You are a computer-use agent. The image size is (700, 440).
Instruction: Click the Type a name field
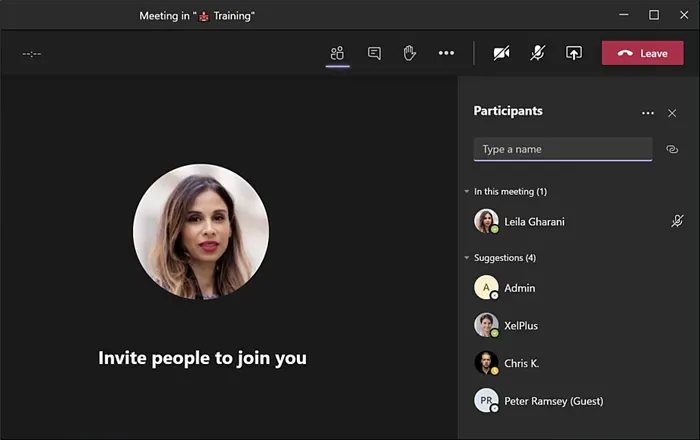pyautogui.click(x=562, y=149)
